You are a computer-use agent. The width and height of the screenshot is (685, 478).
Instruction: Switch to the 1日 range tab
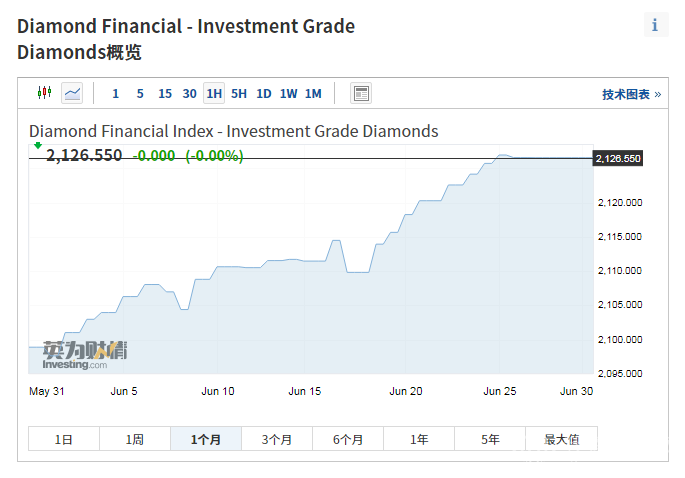(63, 439)
